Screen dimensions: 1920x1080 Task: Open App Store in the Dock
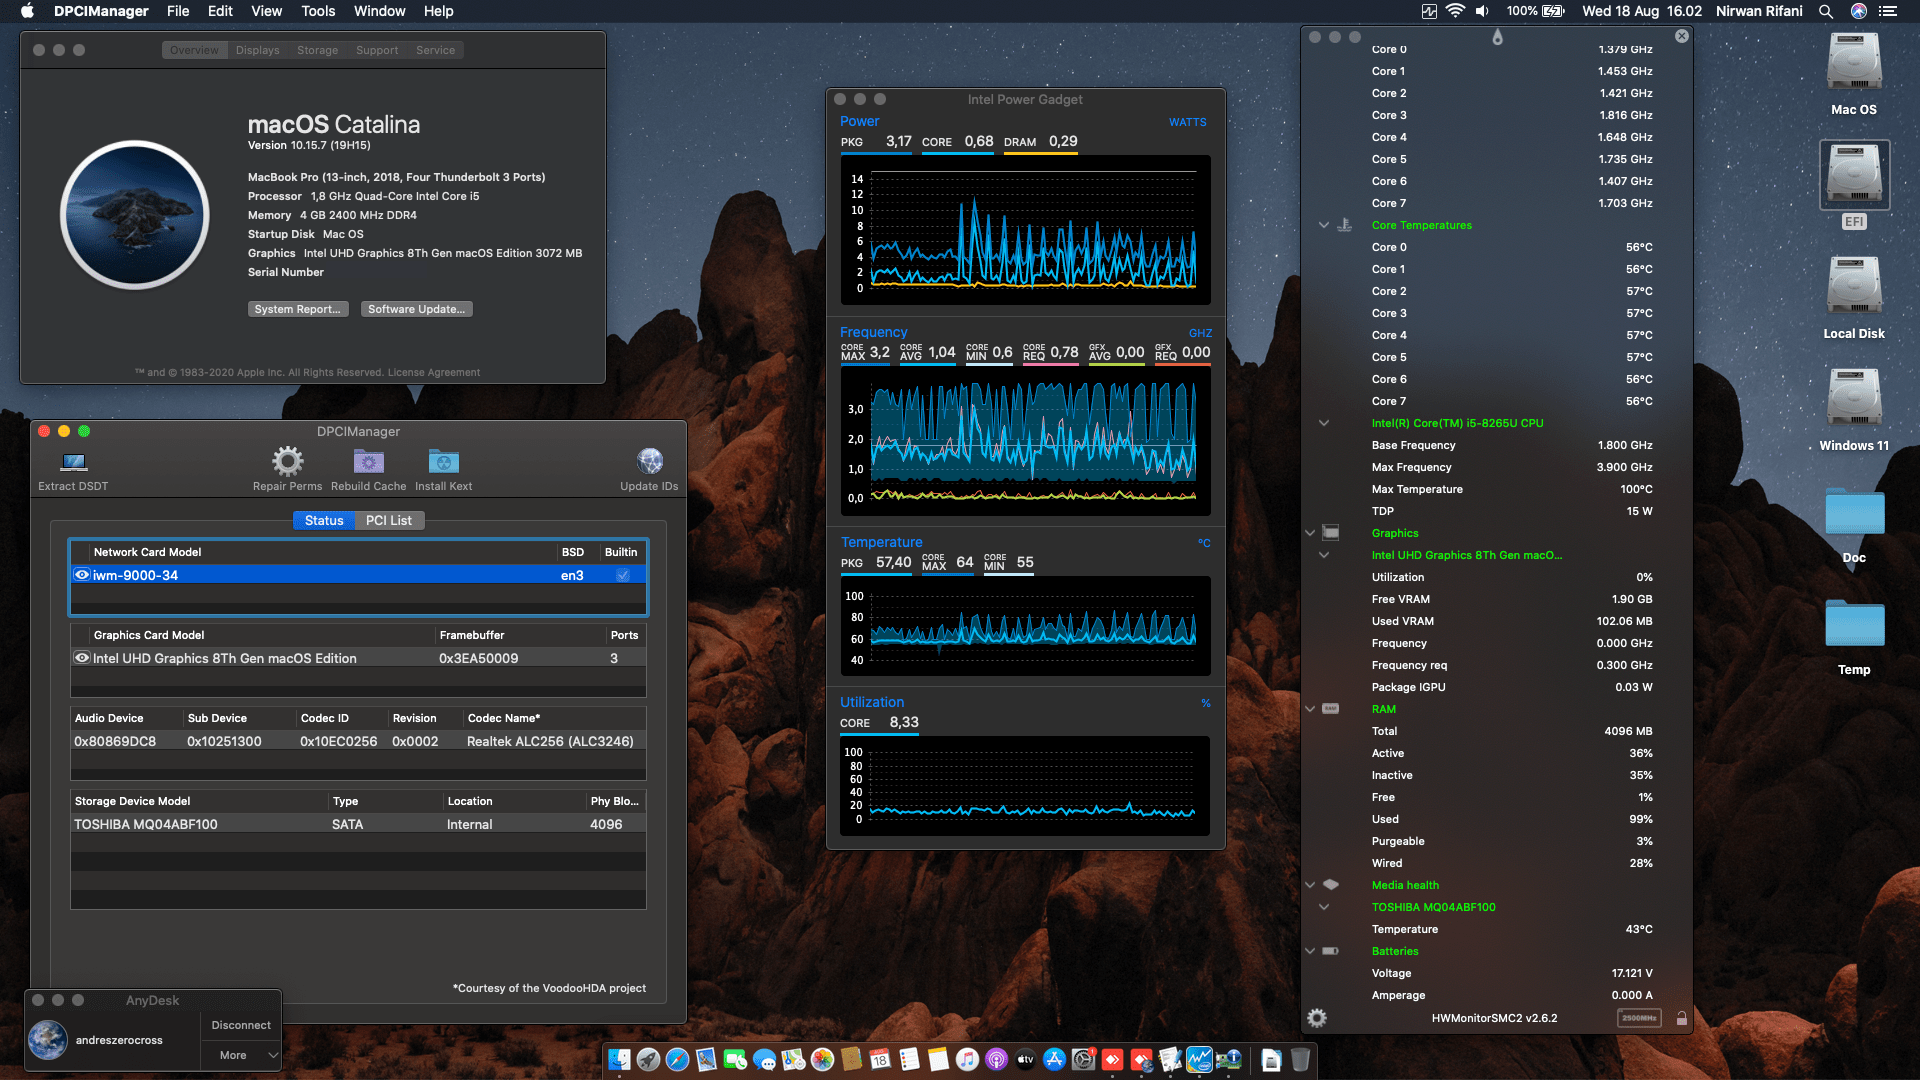point(1054,1059)
